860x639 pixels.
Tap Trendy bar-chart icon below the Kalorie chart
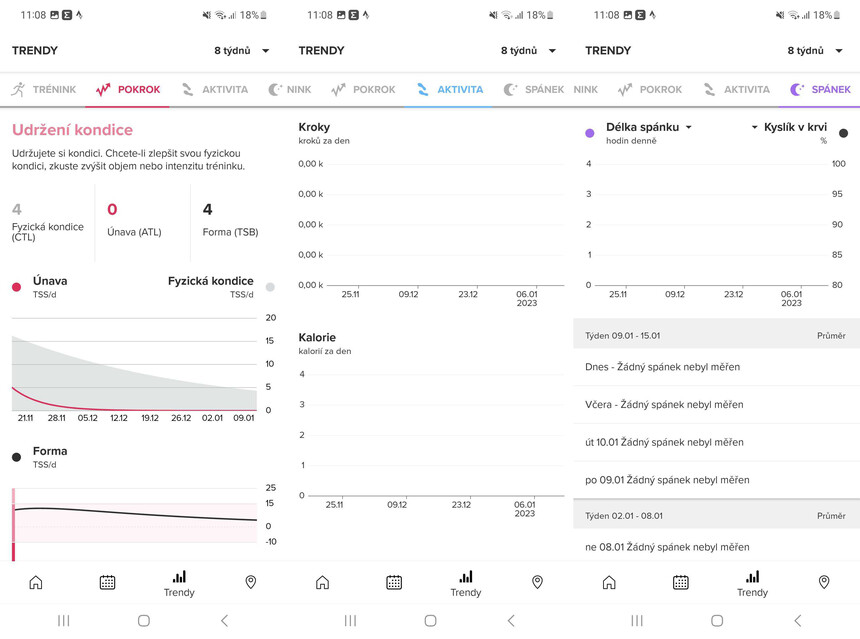tap(466, 582)
